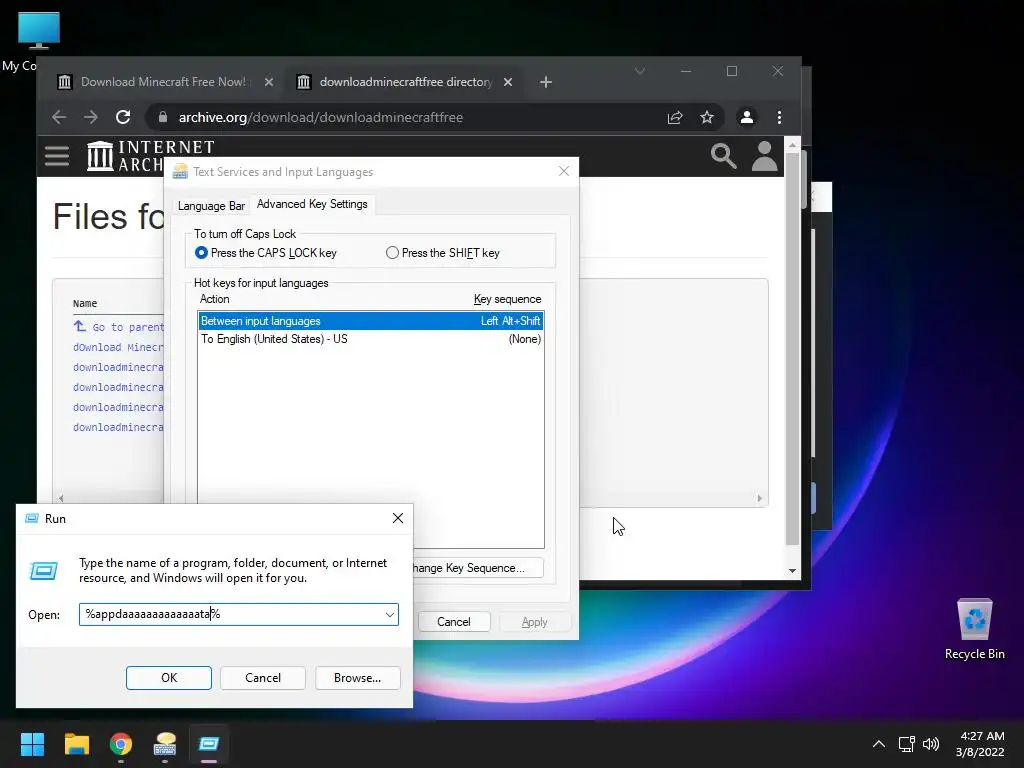
Task: Open Internet Archive search icon
Action: click(x=723, y=155)
